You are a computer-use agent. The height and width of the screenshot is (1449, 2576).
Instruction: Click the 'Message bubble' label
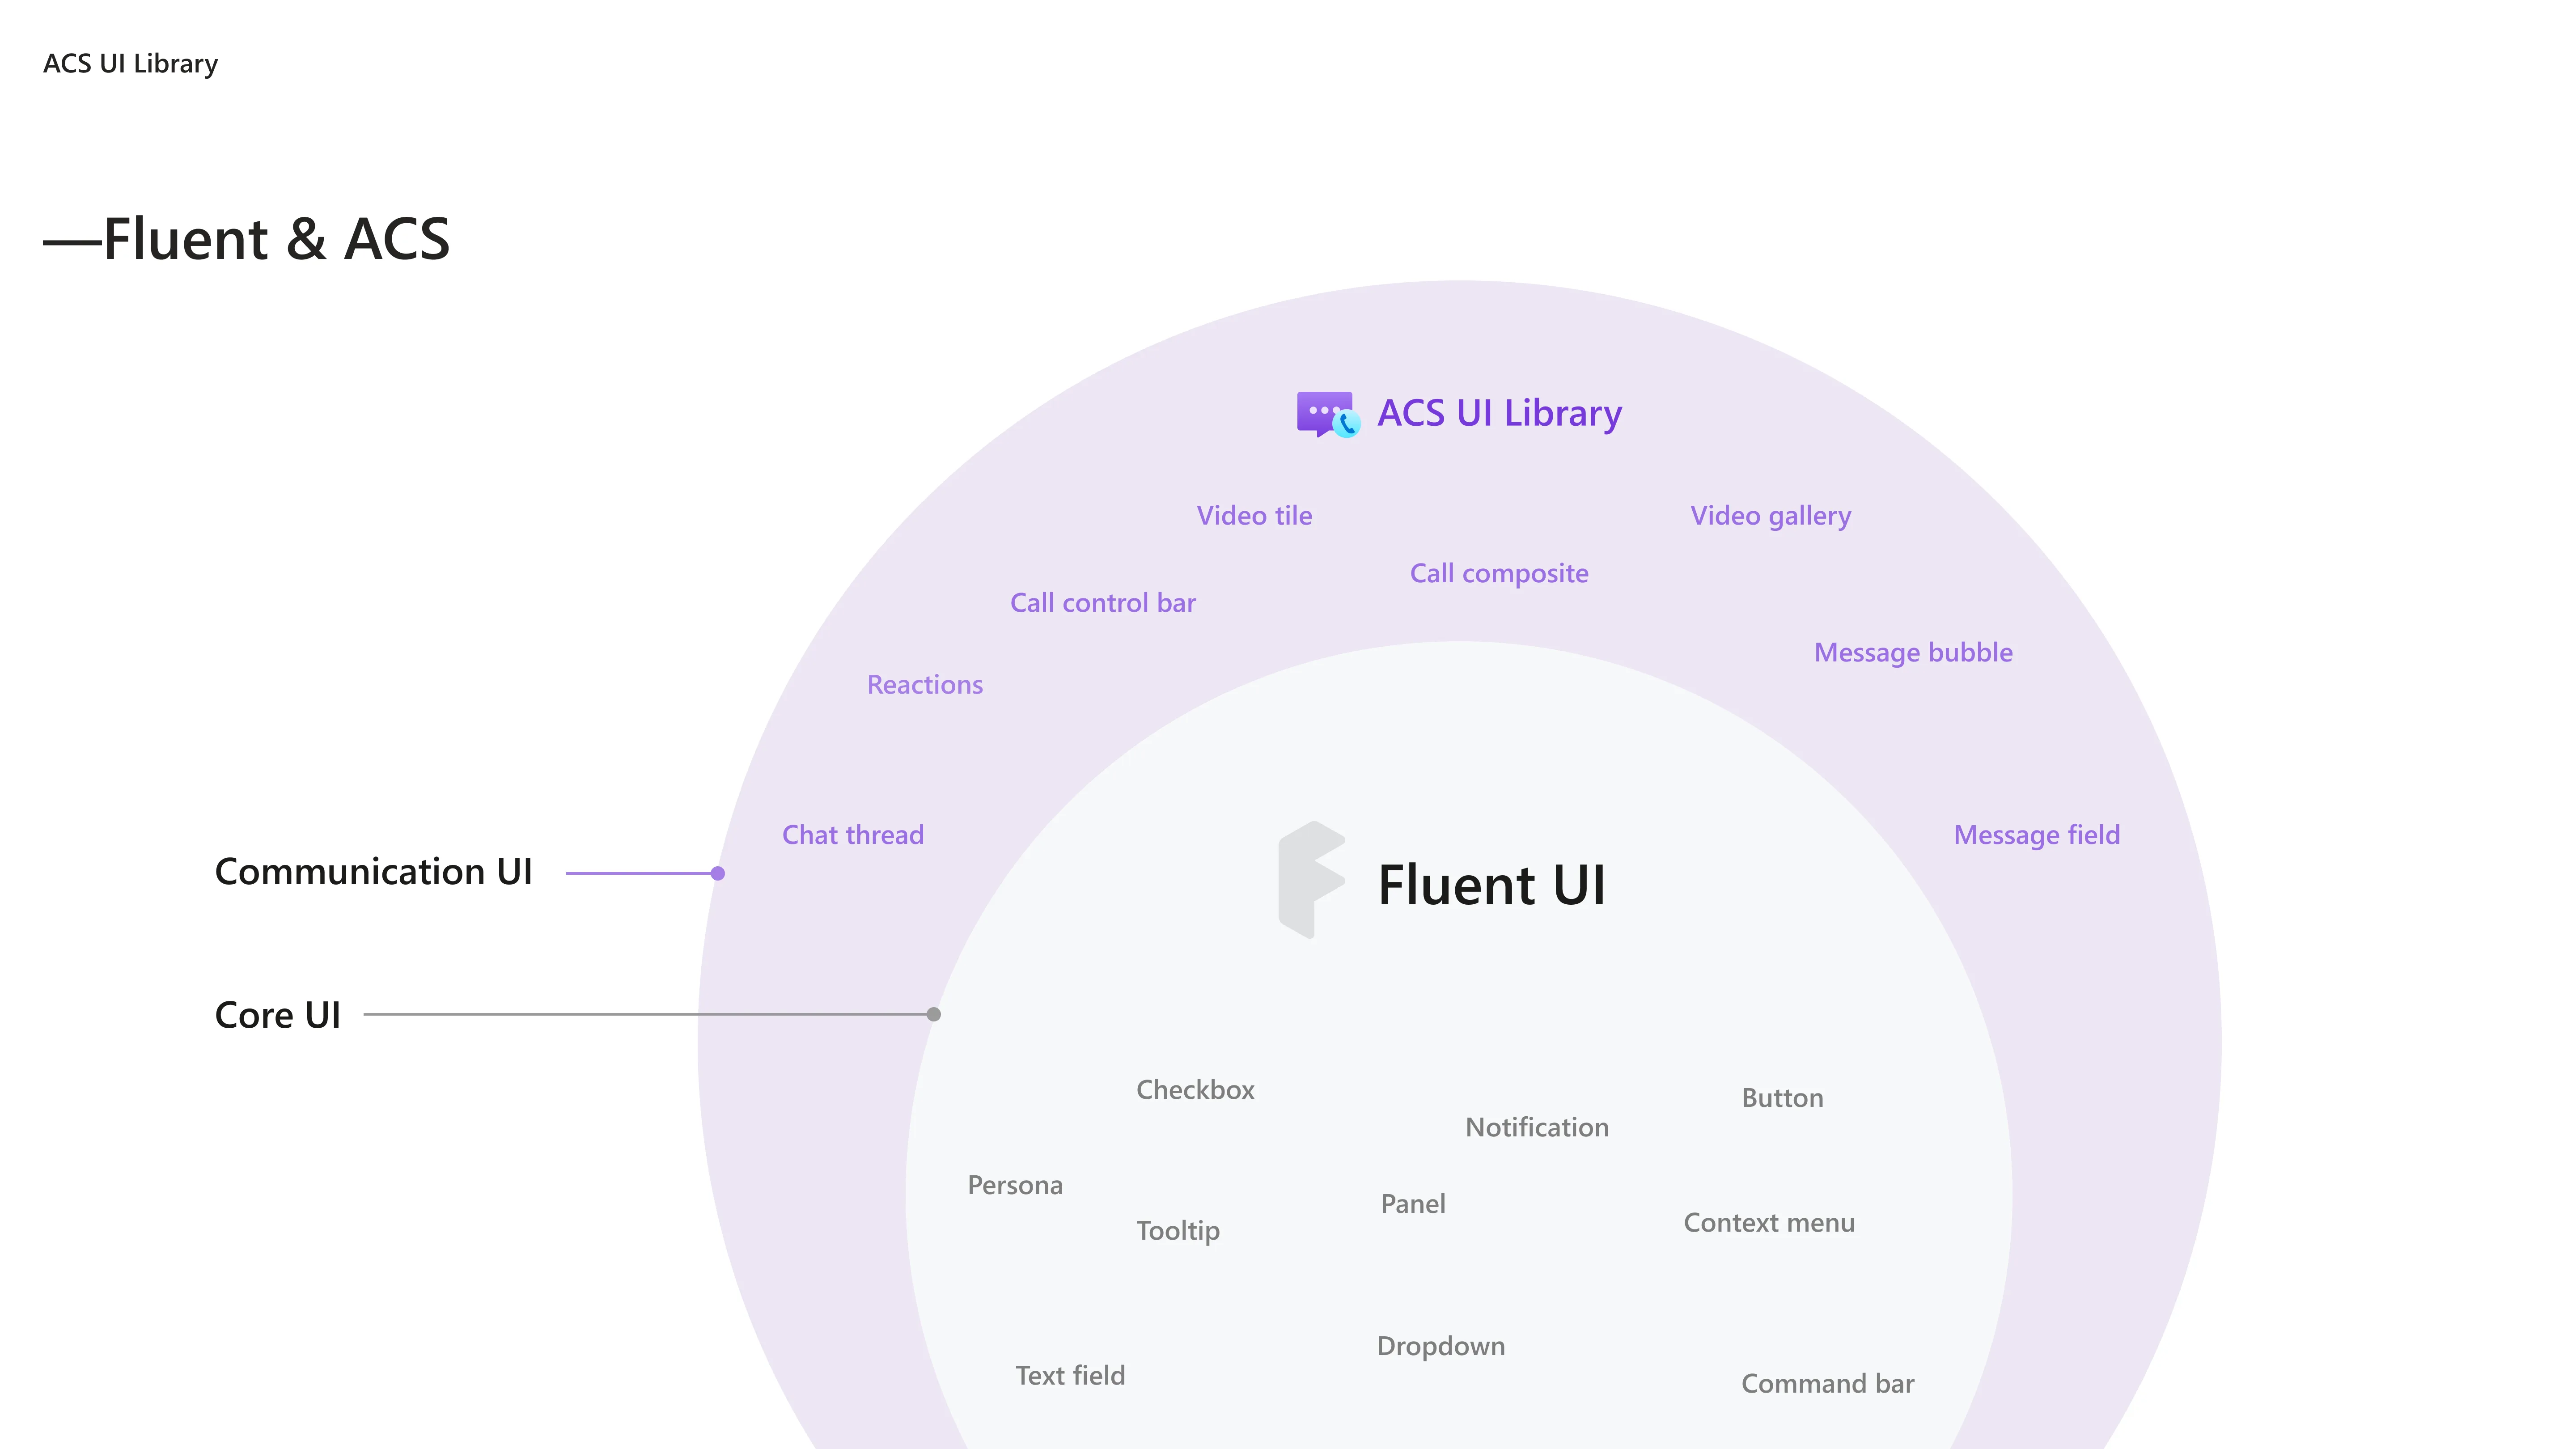[1913, 652]
